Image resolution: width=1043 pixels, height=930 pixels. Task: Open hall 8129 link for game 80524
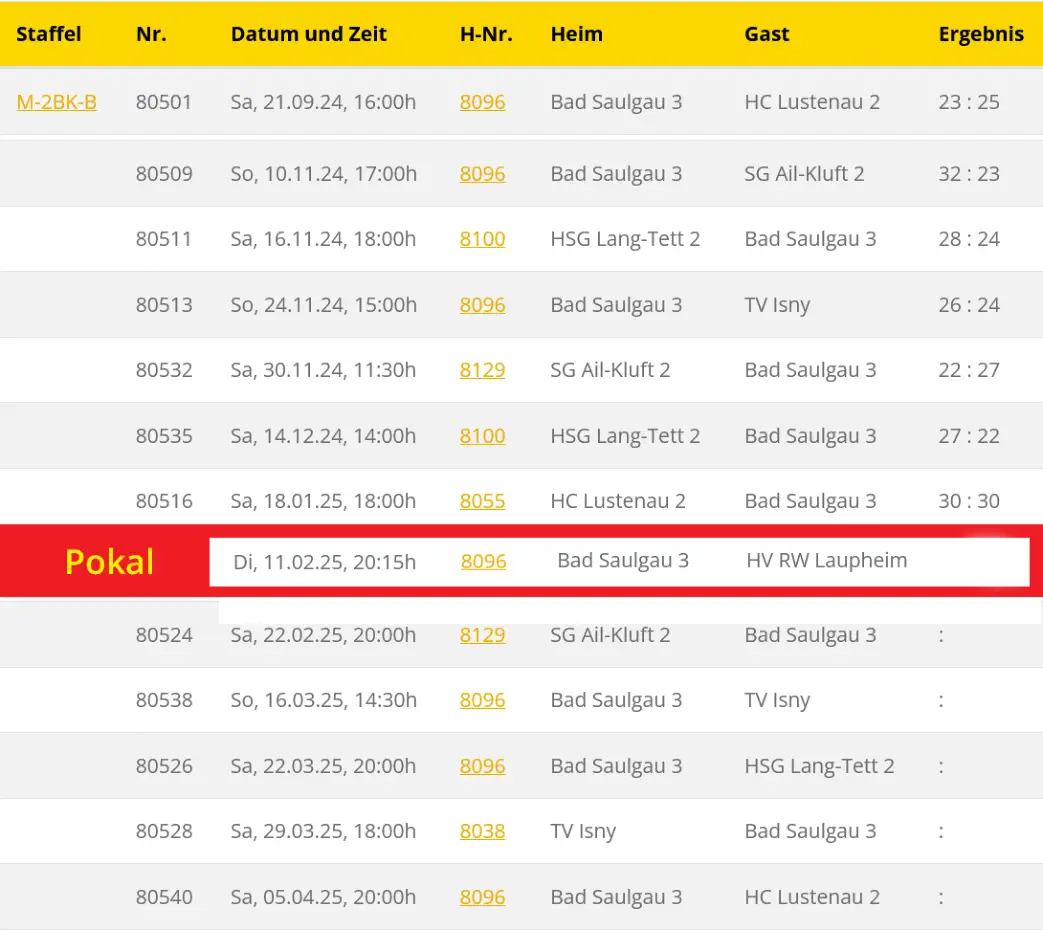click(x=482, y=635)
